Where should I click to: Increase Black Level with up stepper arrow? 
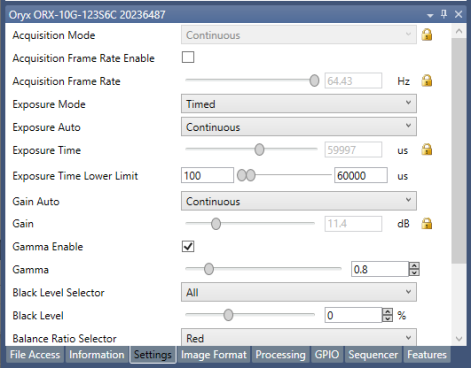pyautogui.click(x=388, y=312)
